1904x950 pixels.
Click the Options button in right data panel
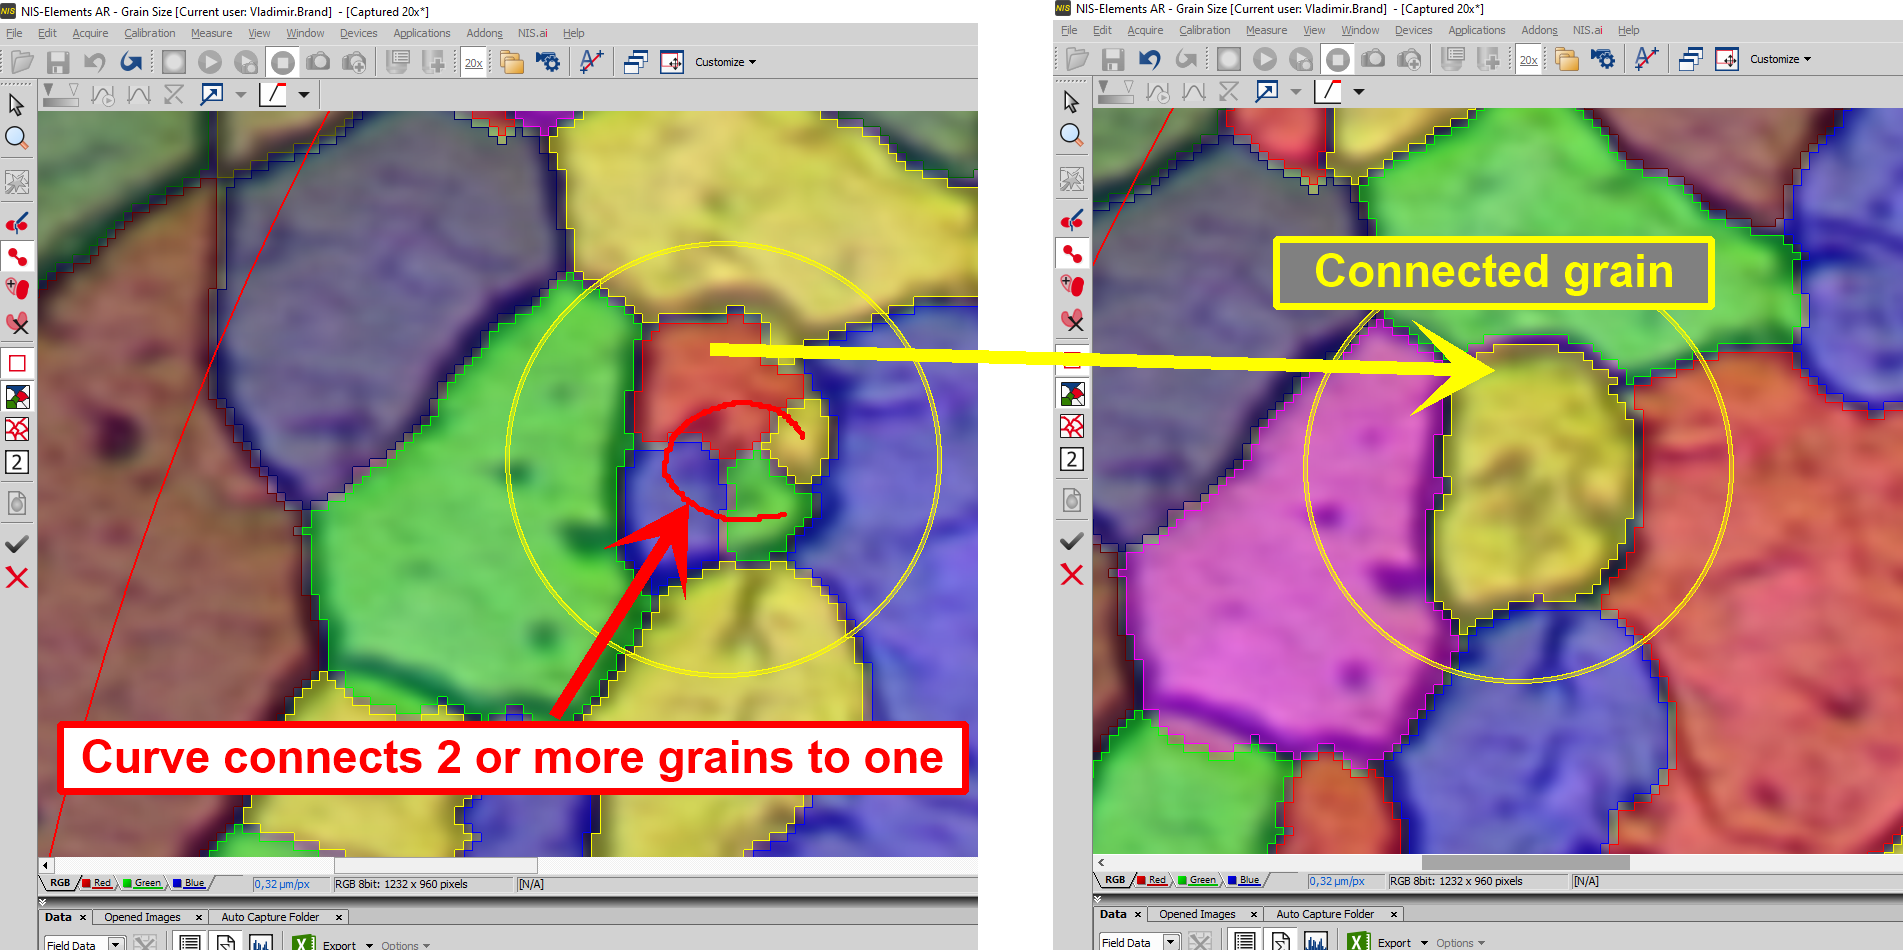point(1460,942)
